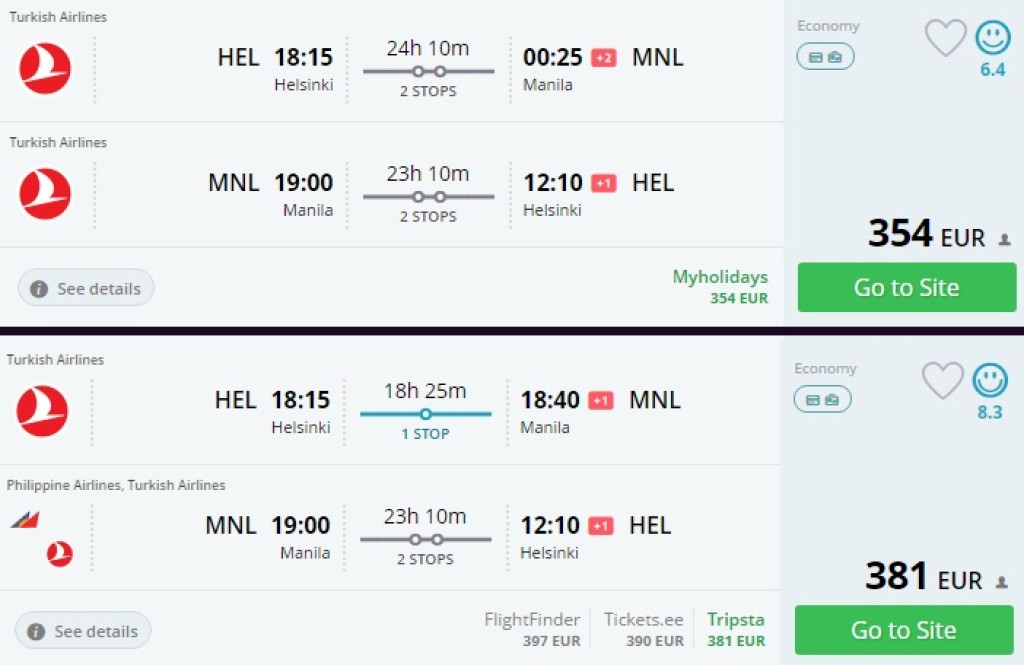
Task: Select the Tripsta 381 EUR offer
Action: (735, 629)
